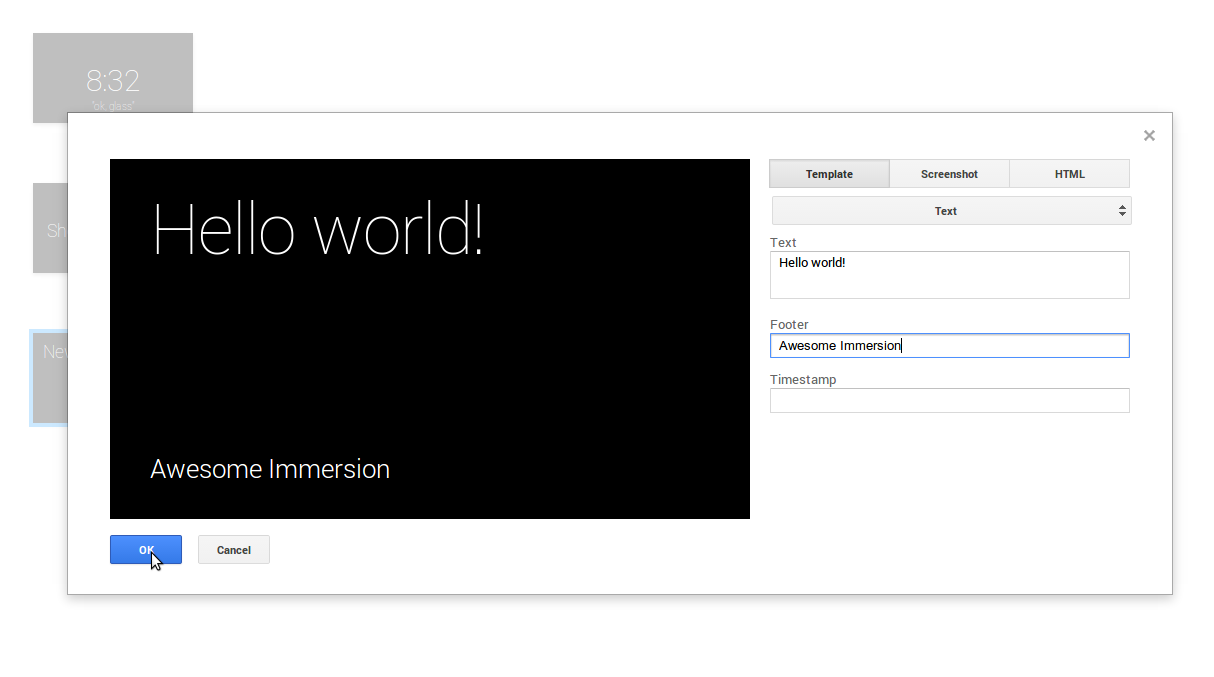Switch to the Screenshot tab
This screenshot has width=1214, height=677.
(949, 174)
